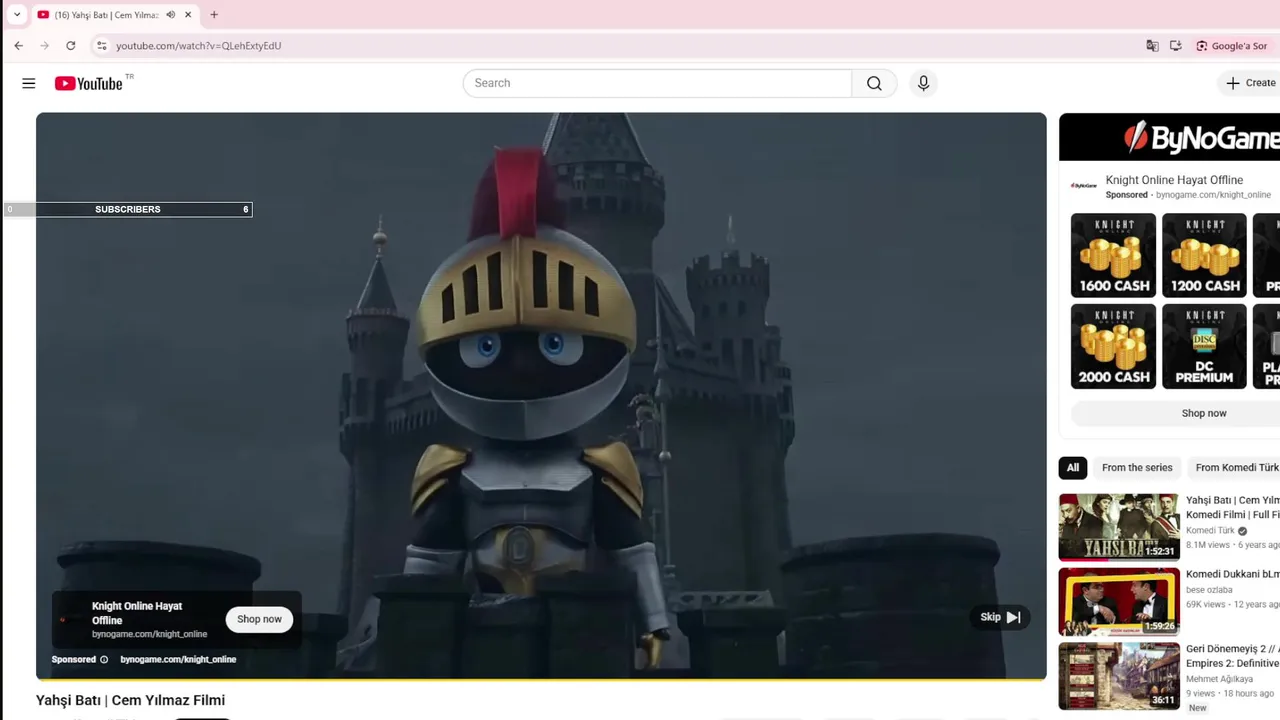Open the 2000 CASH product card

click(1113, 346)
